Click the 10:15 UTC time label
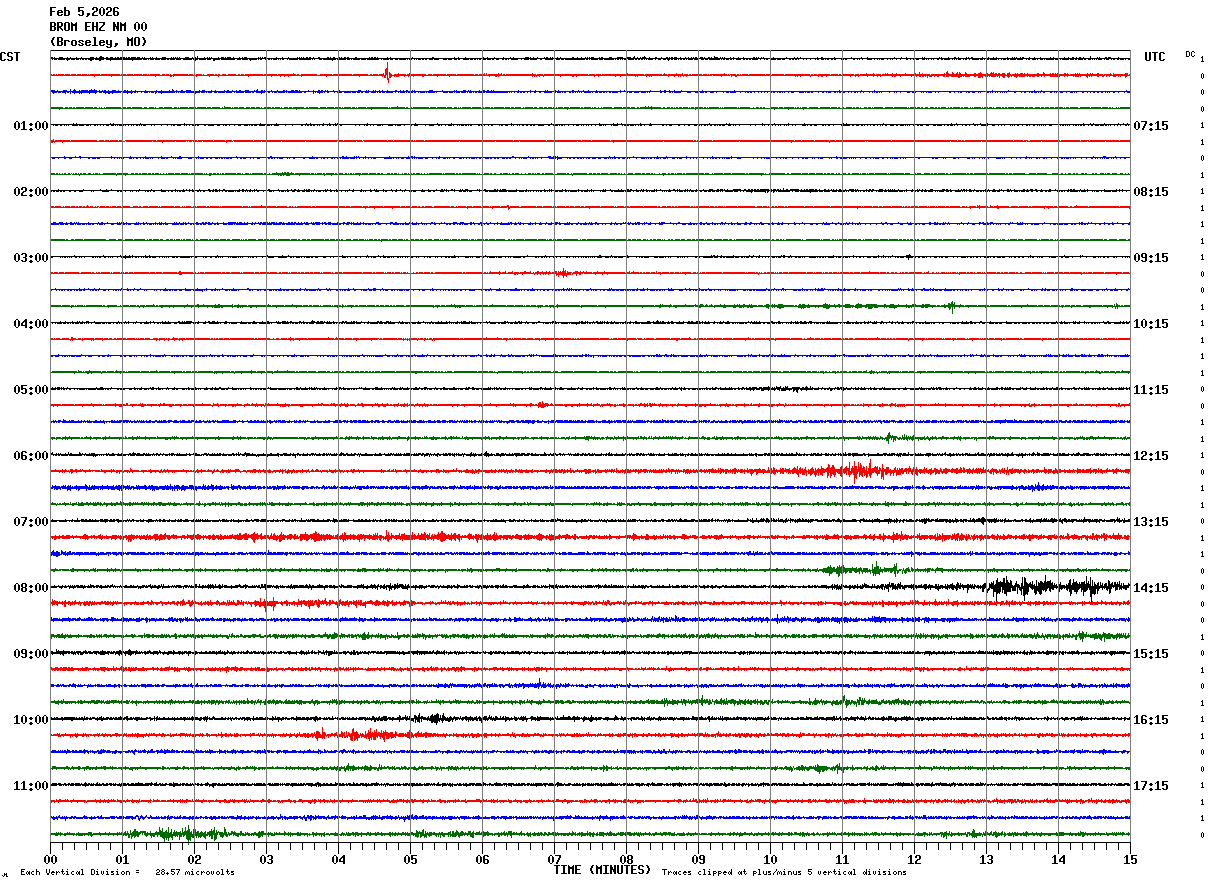Viewport: 1210px width, 886px height. [x=1151, y=324]
